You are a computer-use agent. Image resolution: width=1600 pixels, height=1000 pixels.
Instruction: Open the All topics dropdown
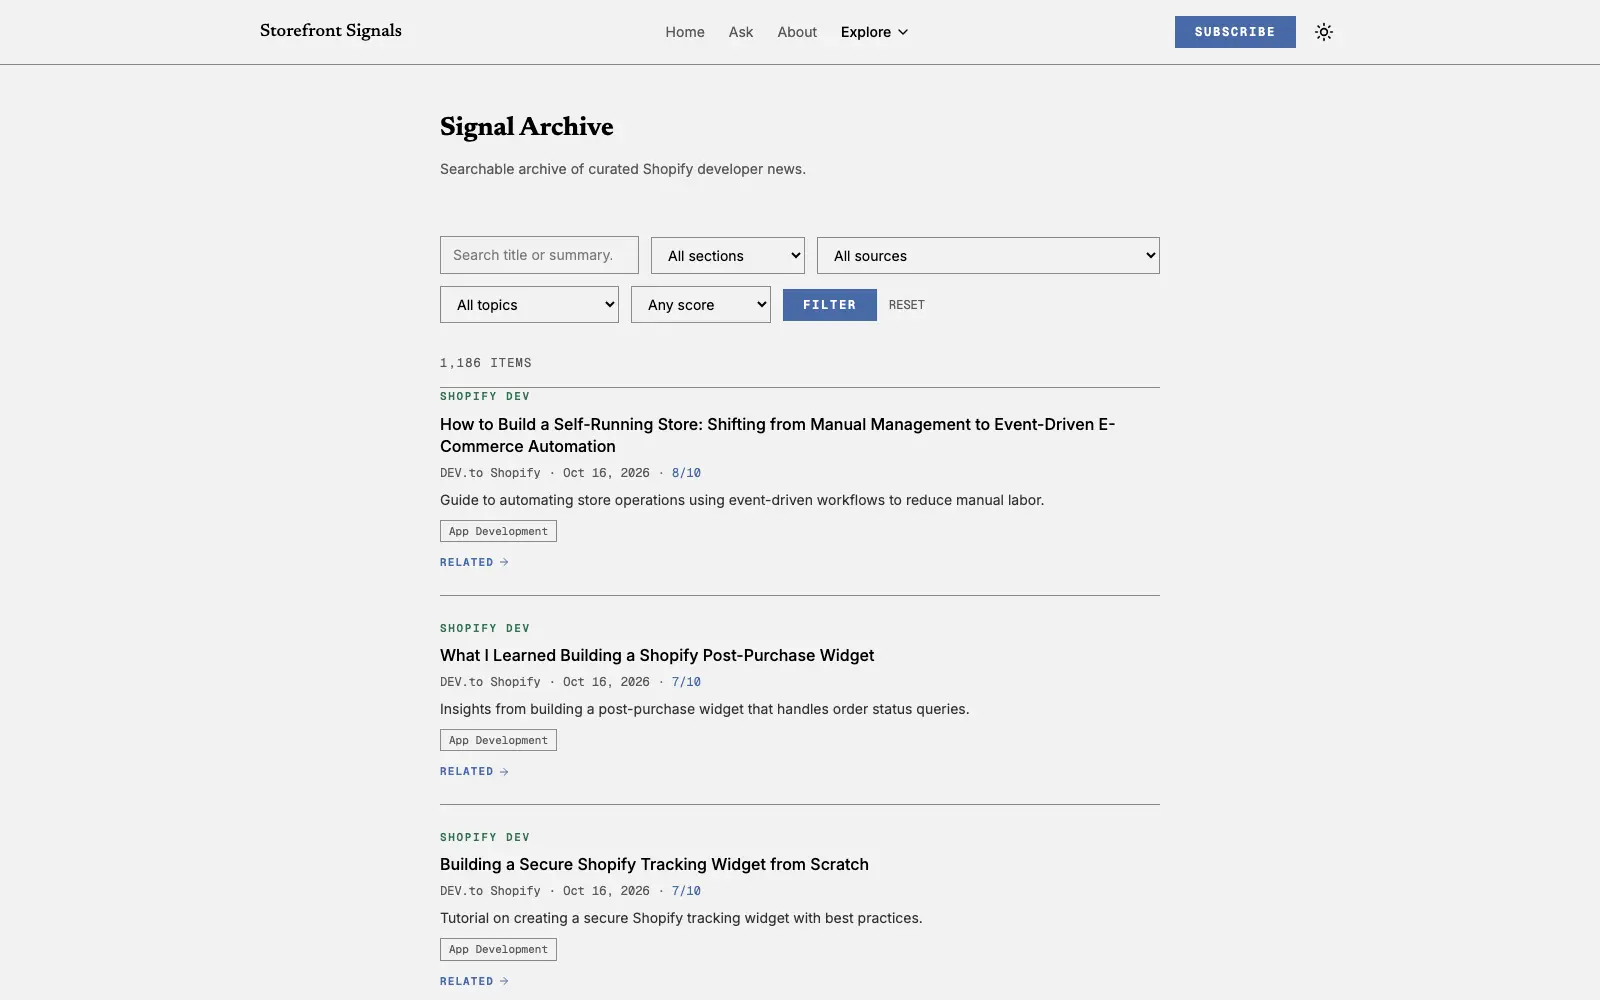(x=529, y=305)
